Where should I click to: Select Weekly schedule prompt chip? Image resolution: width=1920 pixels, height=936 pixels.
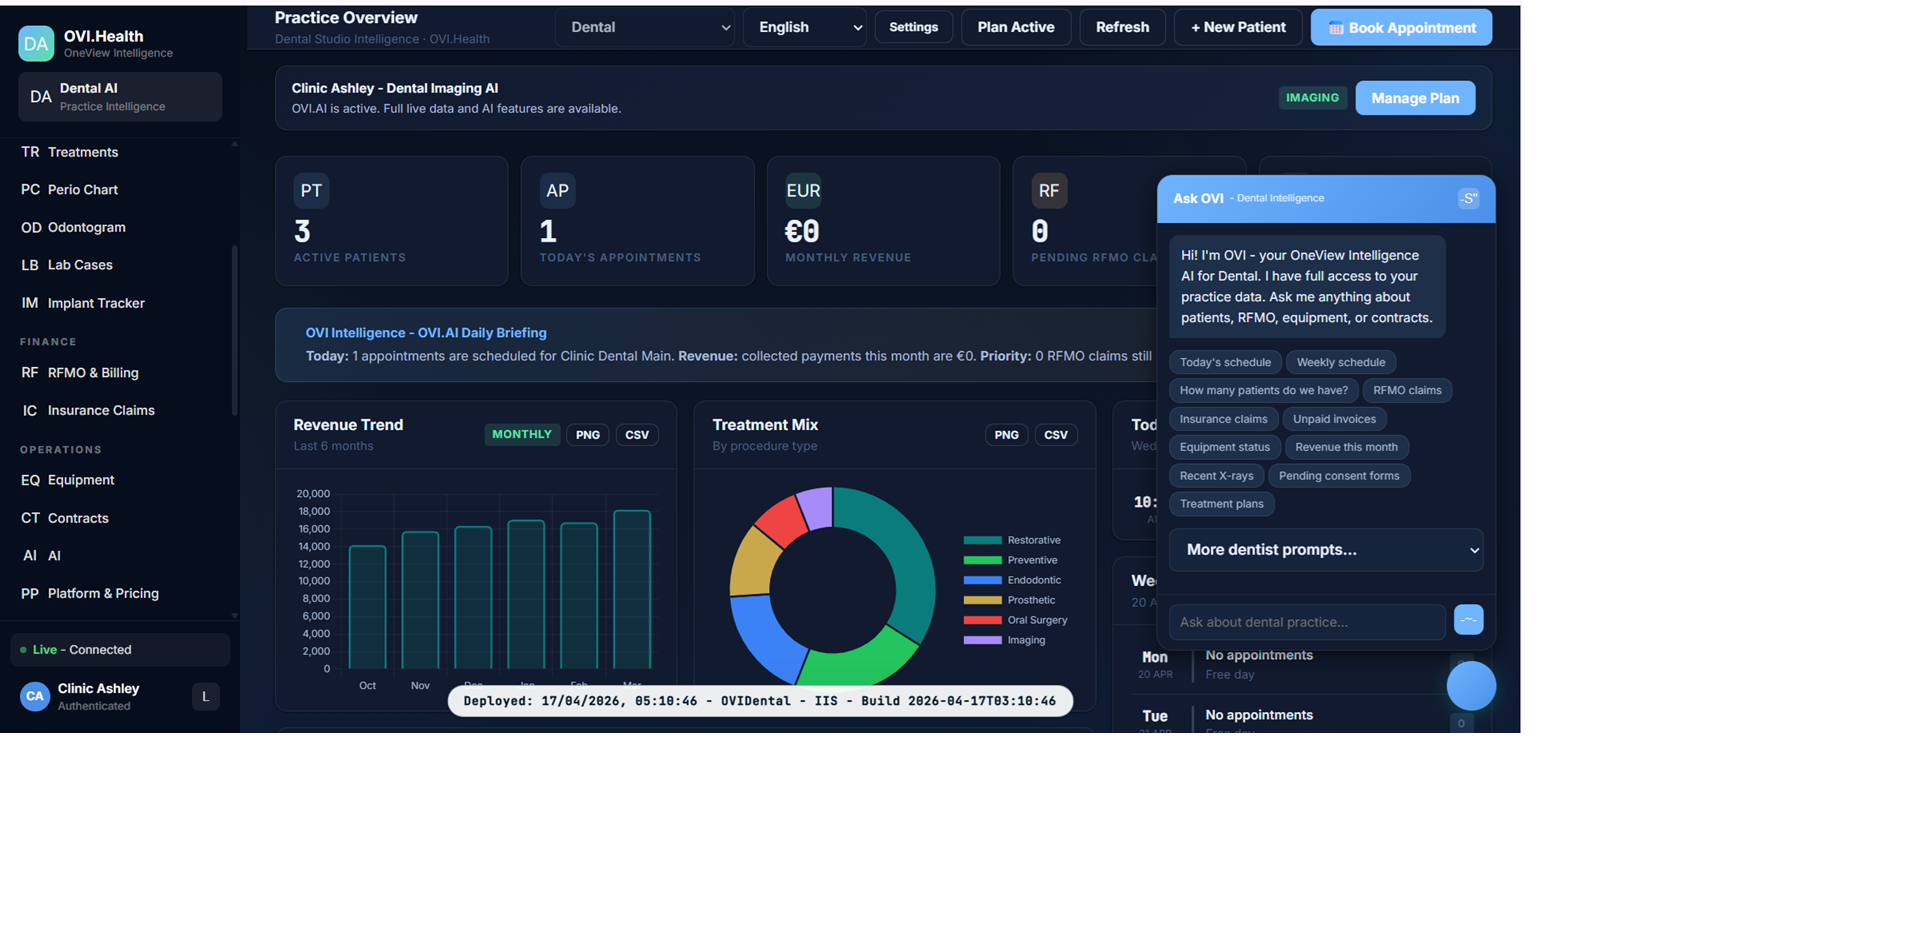pos(1341,362)
